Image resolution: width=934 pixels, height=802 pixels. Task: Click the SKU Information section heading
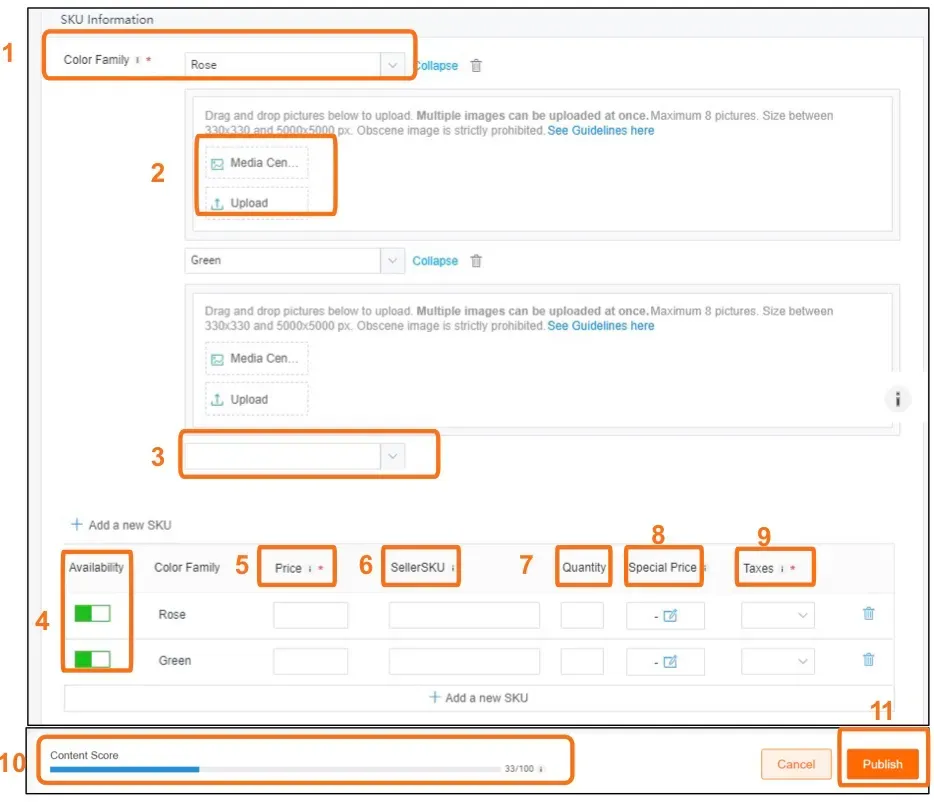pos(107,20)
